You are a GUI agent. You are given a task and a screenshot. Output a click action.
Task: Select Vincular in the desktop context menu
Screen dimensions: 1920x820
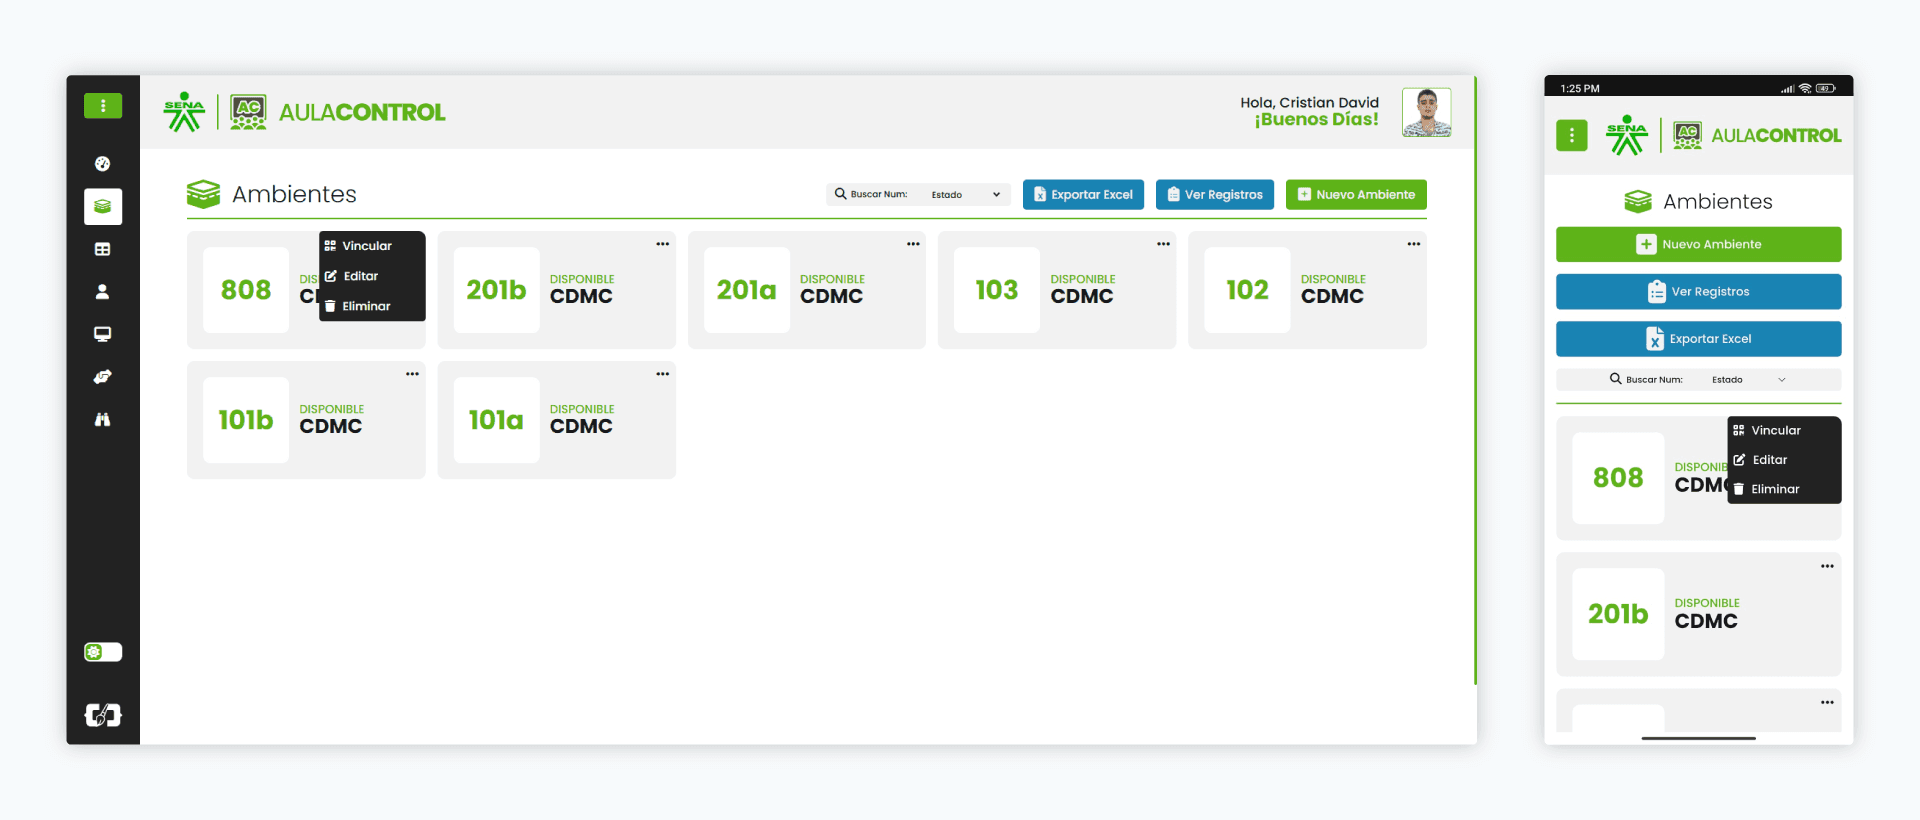point(366,246)
